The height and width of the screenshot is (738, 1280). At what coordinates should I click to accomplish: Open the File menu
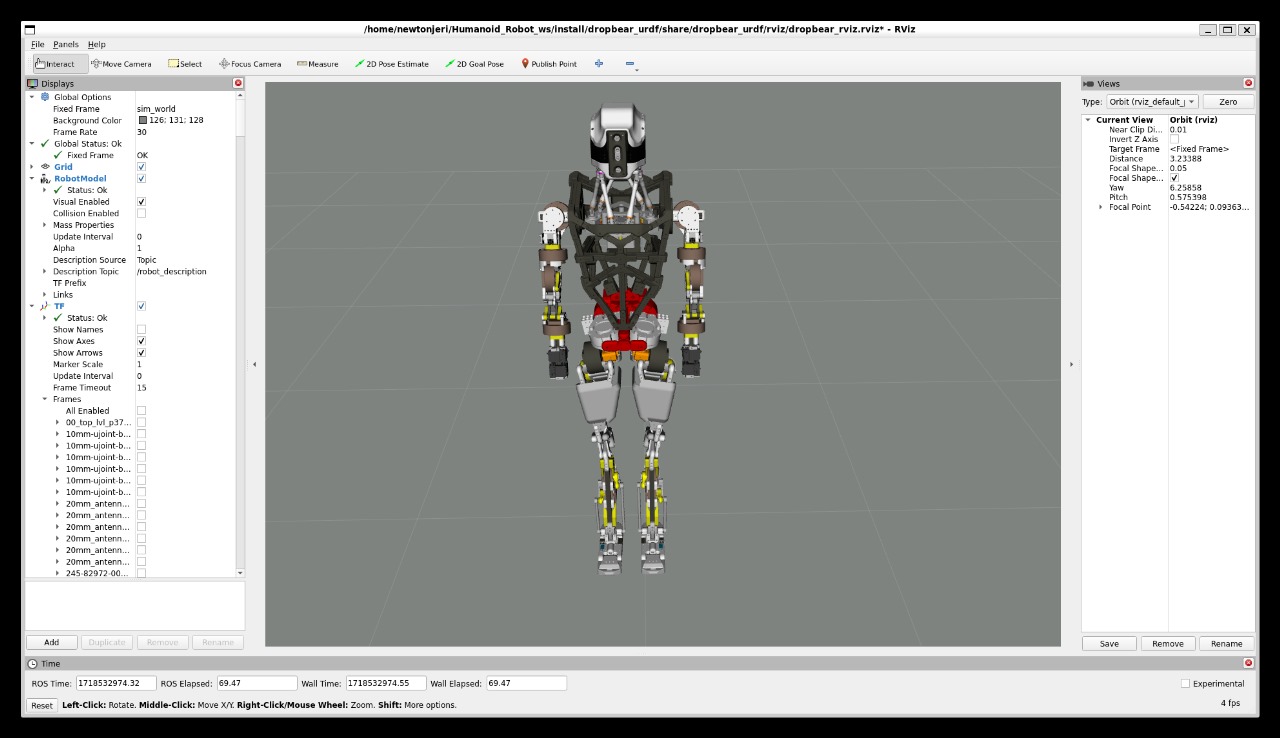37,45
